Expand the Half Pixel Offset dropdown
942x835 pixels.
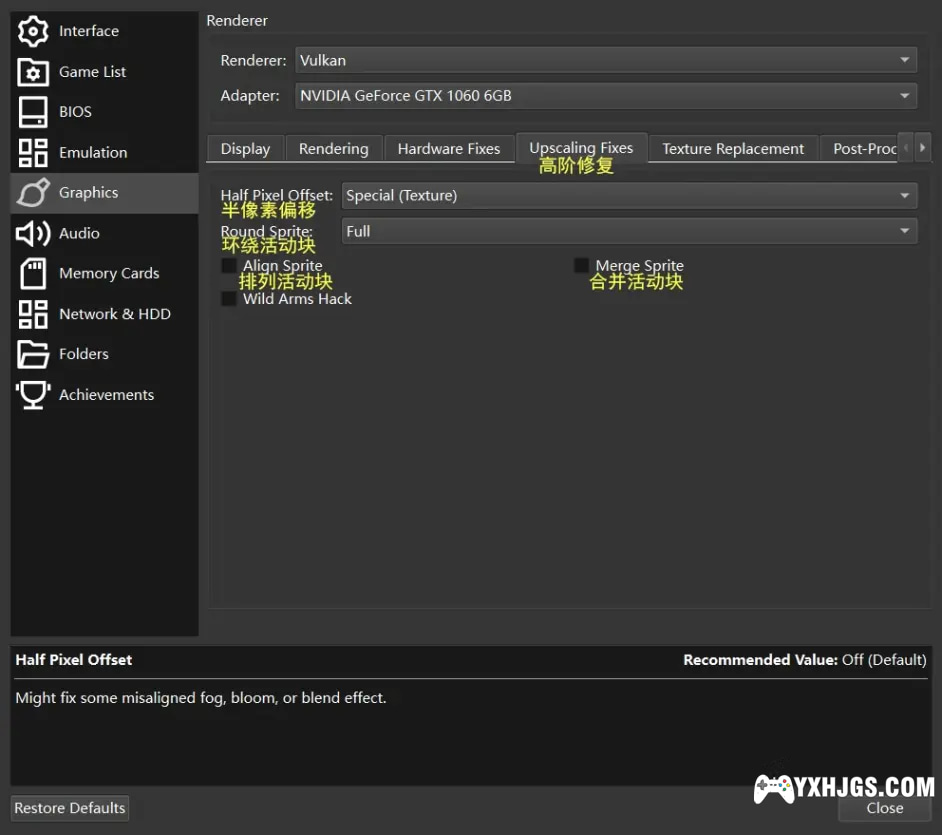(628, 196)
